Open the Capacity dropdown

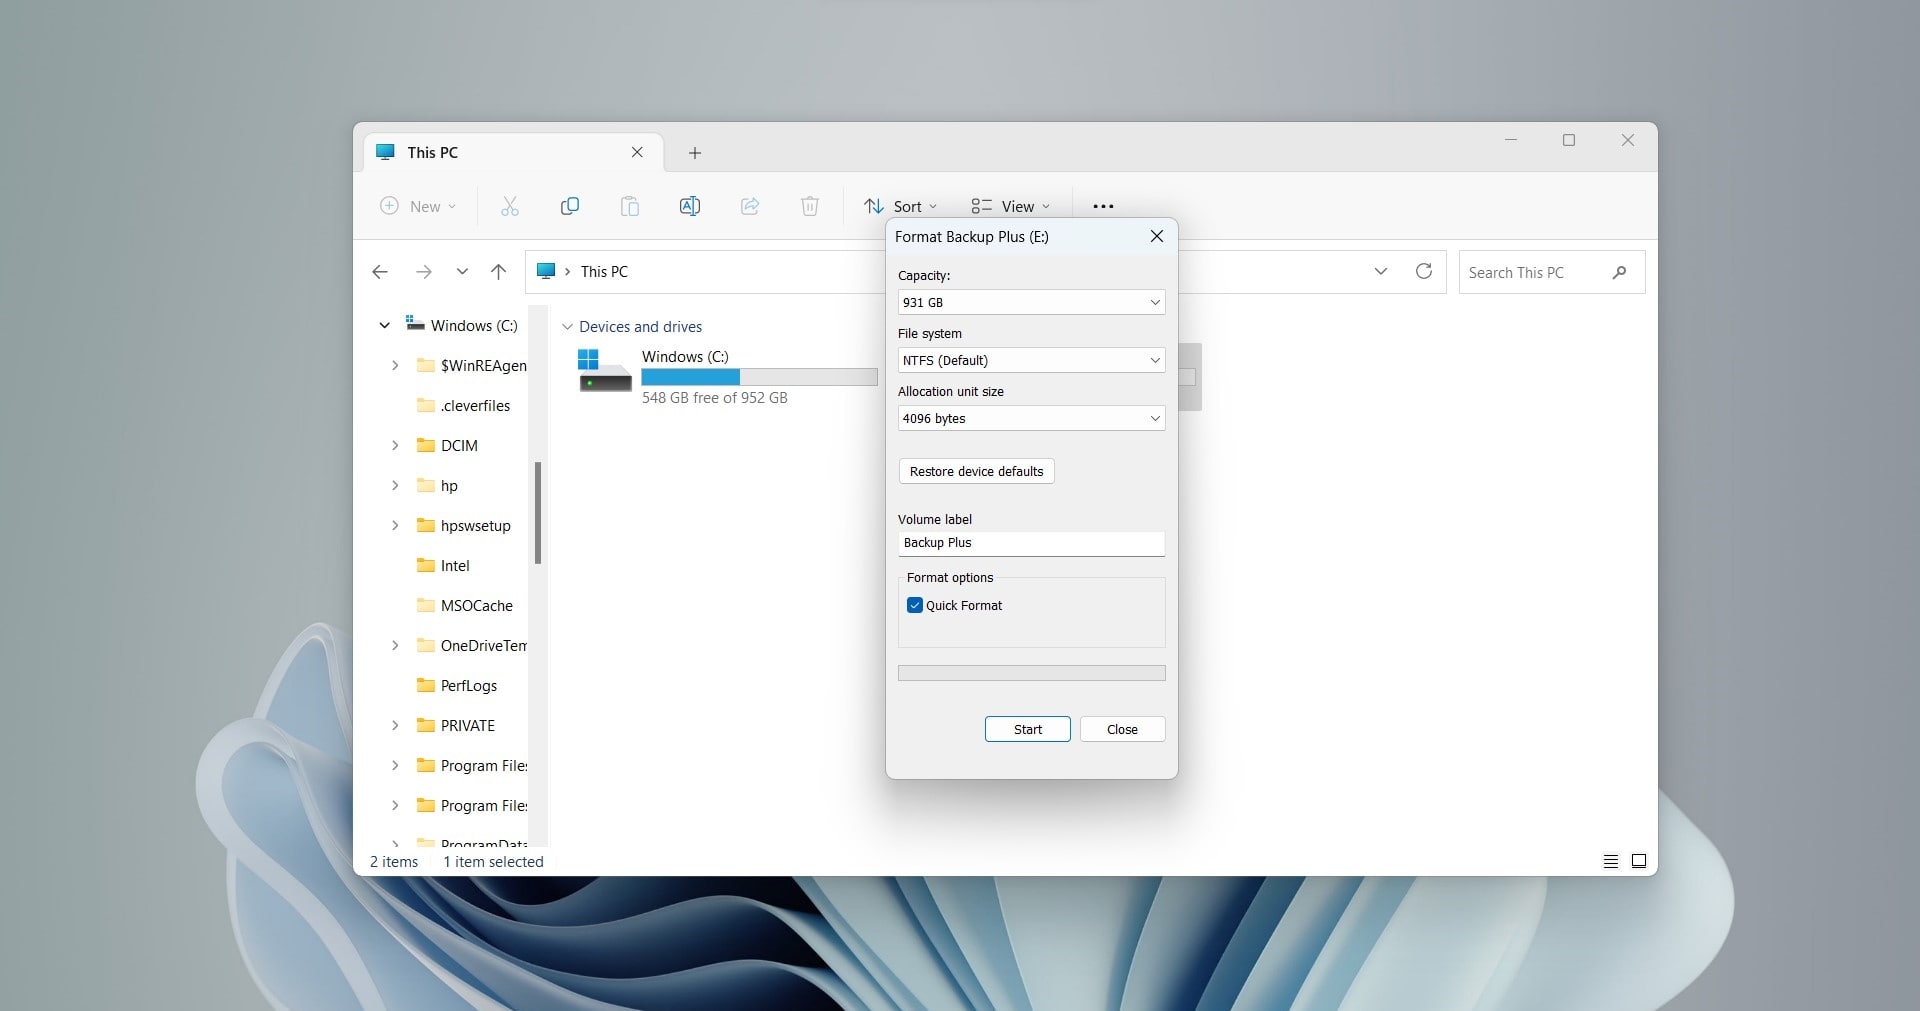[1030, 302]
